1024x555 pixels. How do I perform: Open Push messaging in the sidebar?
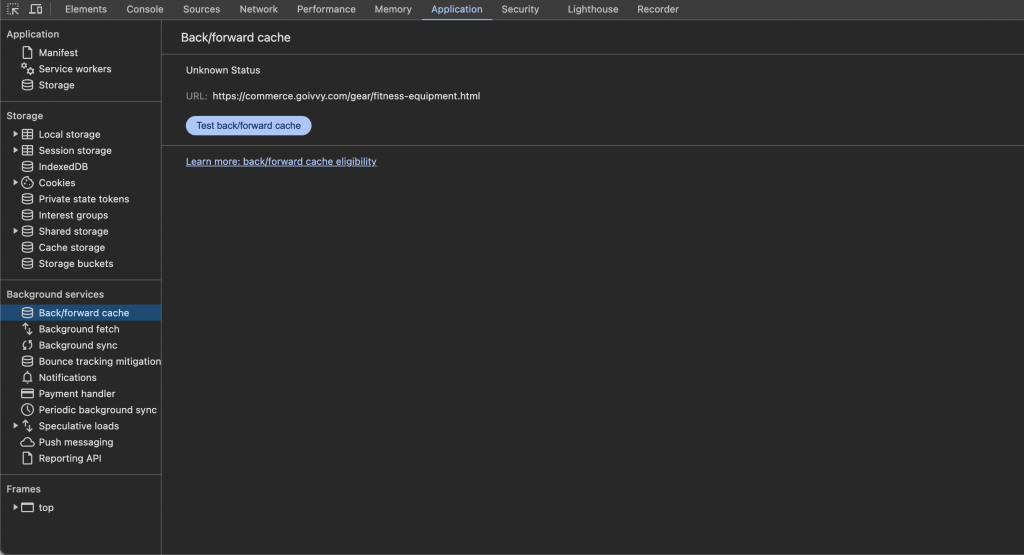(x=75, y=442)
